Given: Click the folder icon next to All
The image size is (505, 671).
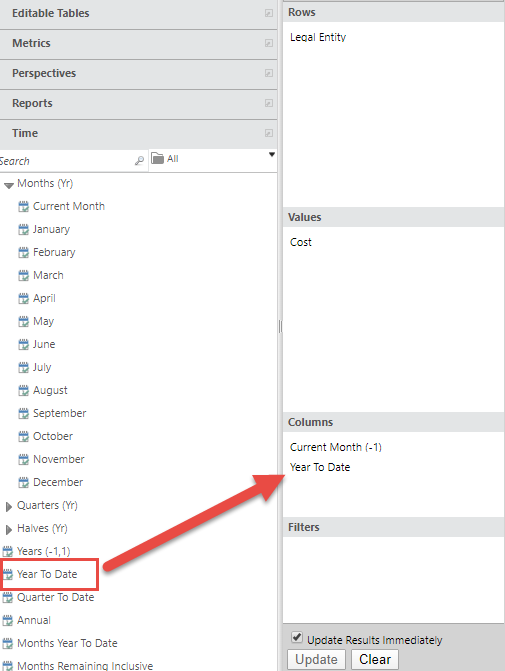Looking at the screenshot, I should 158,158.
